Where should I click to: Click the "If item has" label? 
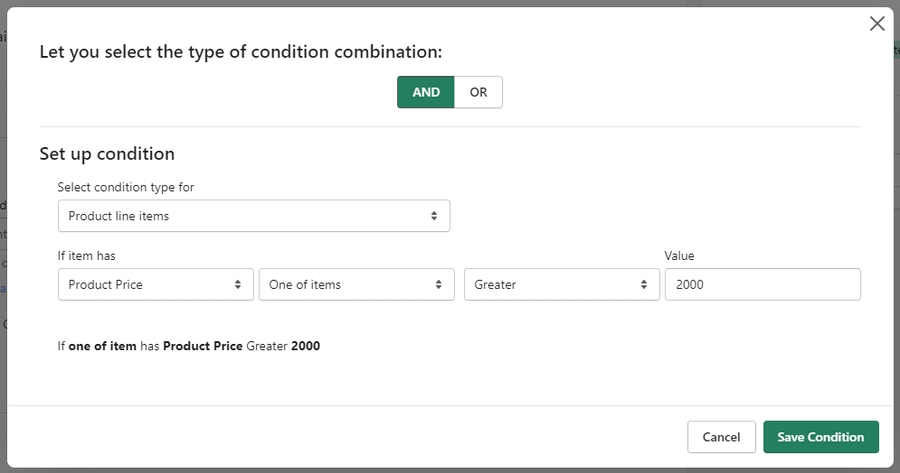pyautogui.click(x=87, y=256)
